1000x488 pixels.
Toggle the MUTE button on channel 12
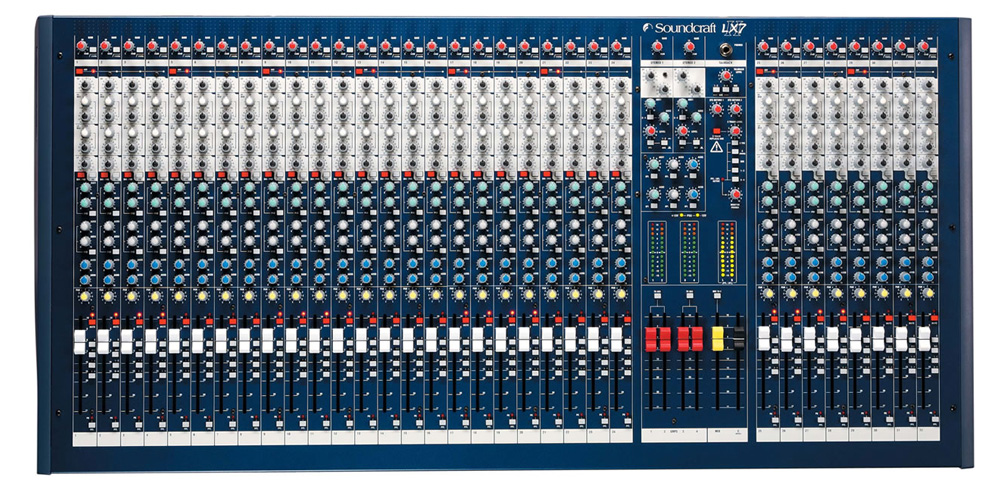coord(349,322)
